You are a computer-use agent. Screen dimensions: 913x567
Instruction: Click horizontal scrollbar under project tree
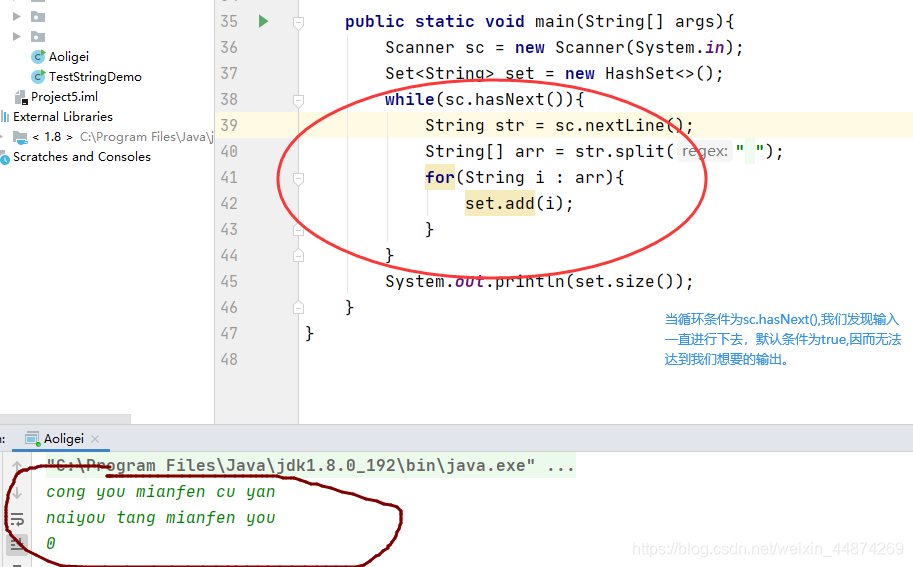click(65, 419)
